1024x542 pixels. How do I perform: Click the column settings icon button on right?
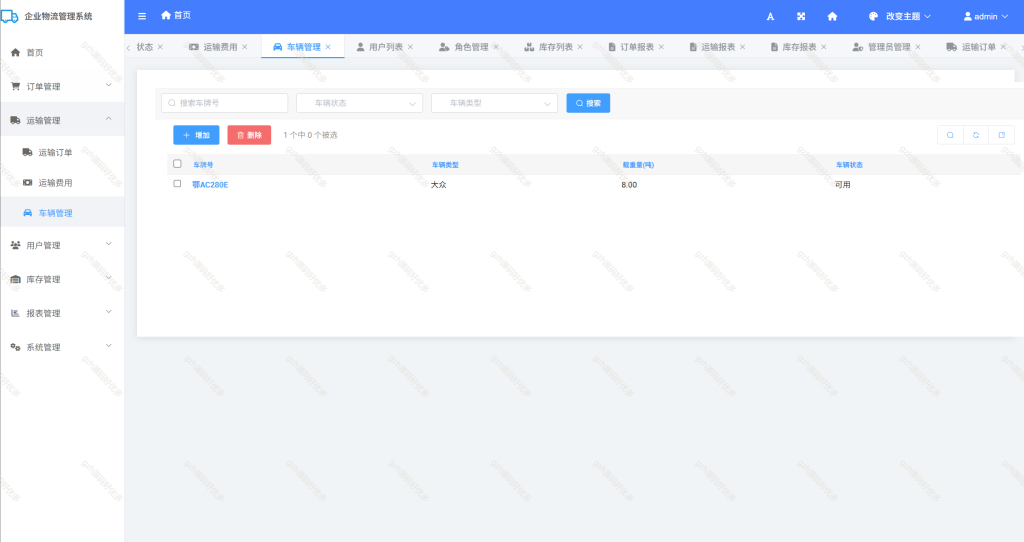1001,135
